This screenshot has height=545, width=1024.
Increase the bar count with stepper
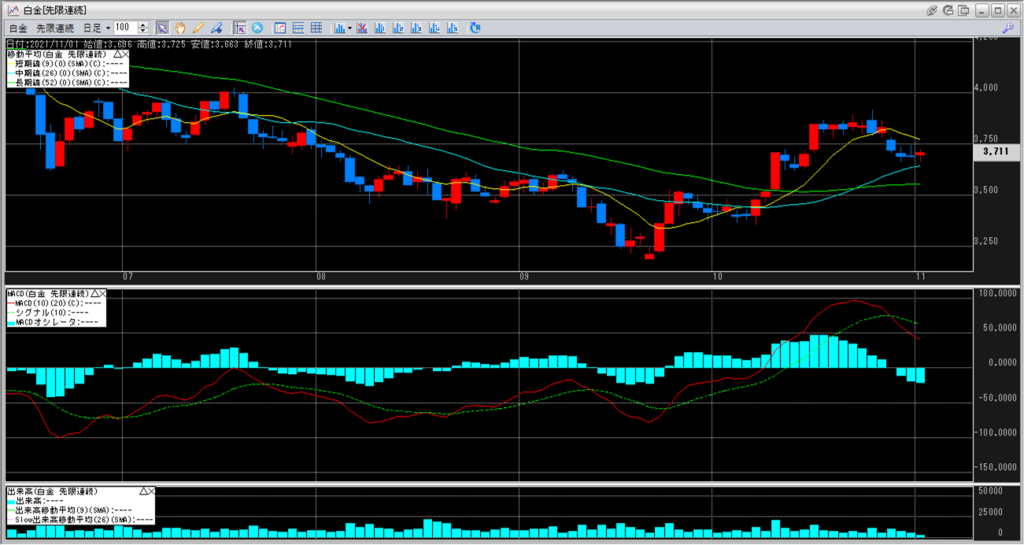[145, 24]
